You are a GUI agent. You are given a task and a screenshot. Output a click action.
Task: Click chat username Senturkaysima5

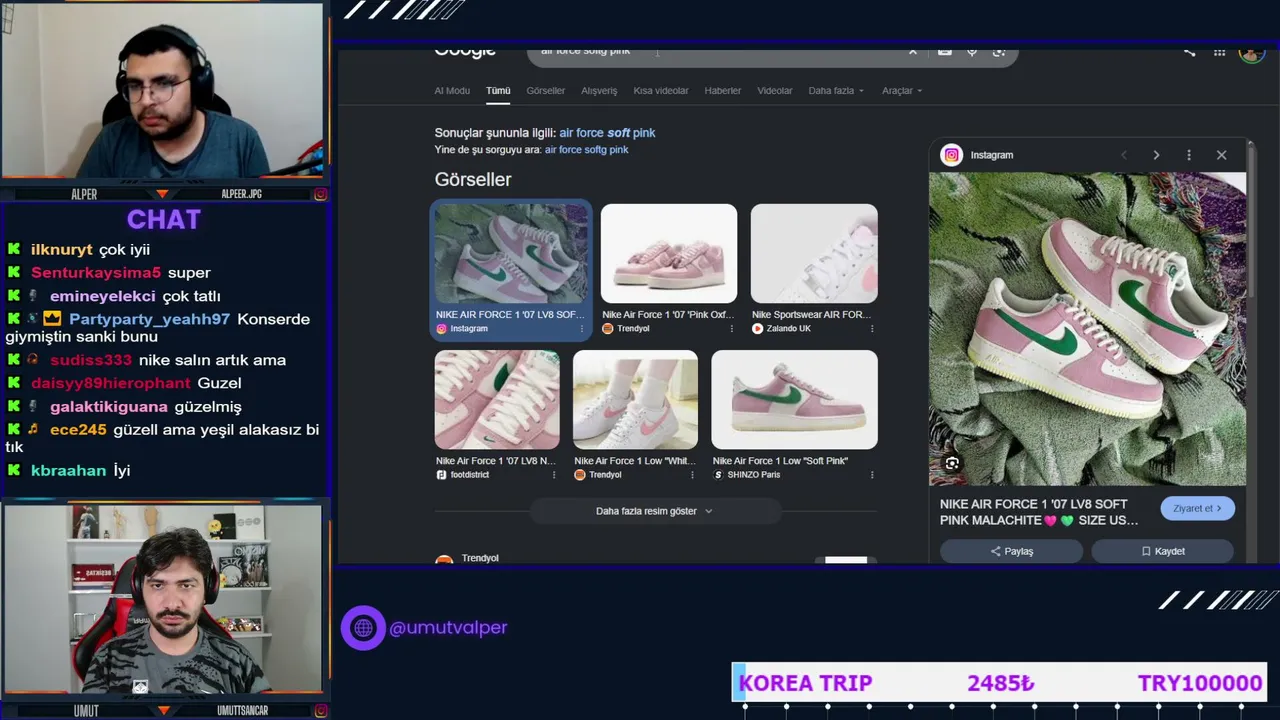(96, 273)
